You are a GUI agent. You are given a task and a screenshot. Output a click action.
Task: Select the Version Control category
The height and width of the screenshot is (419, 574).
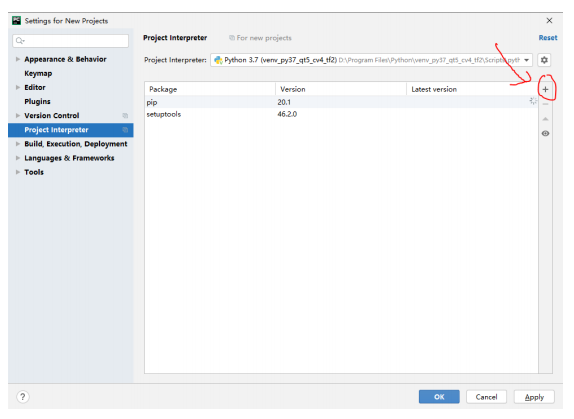tap(52, 116)
